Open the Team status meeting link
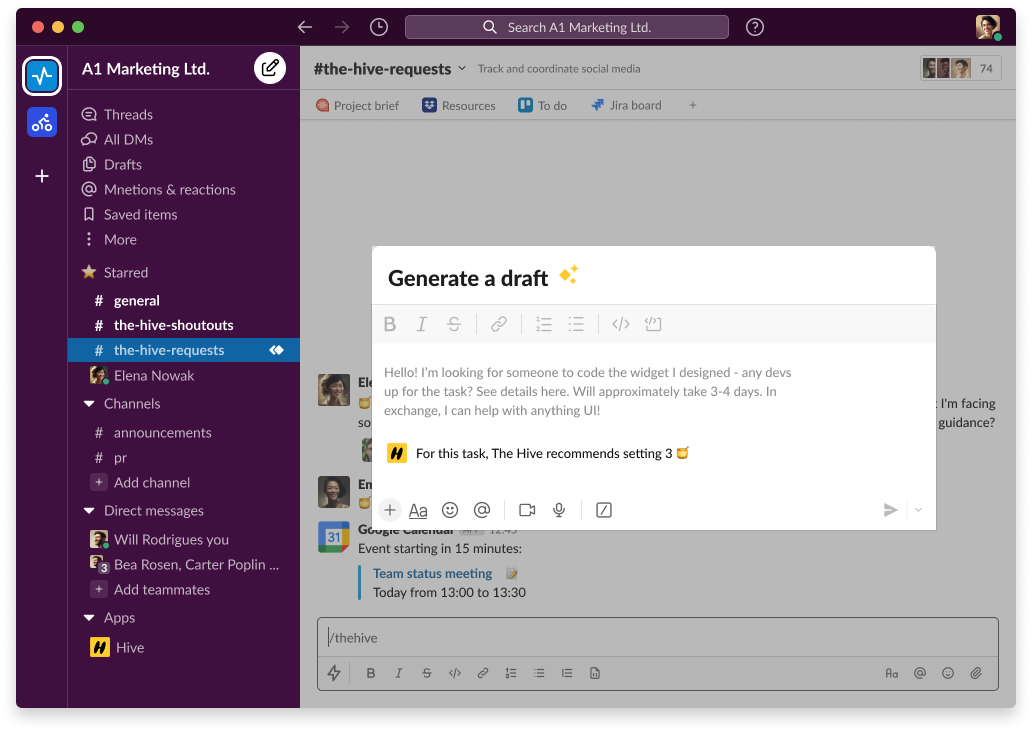Screen dimensions: 1032x732 [x=432, y=573]
